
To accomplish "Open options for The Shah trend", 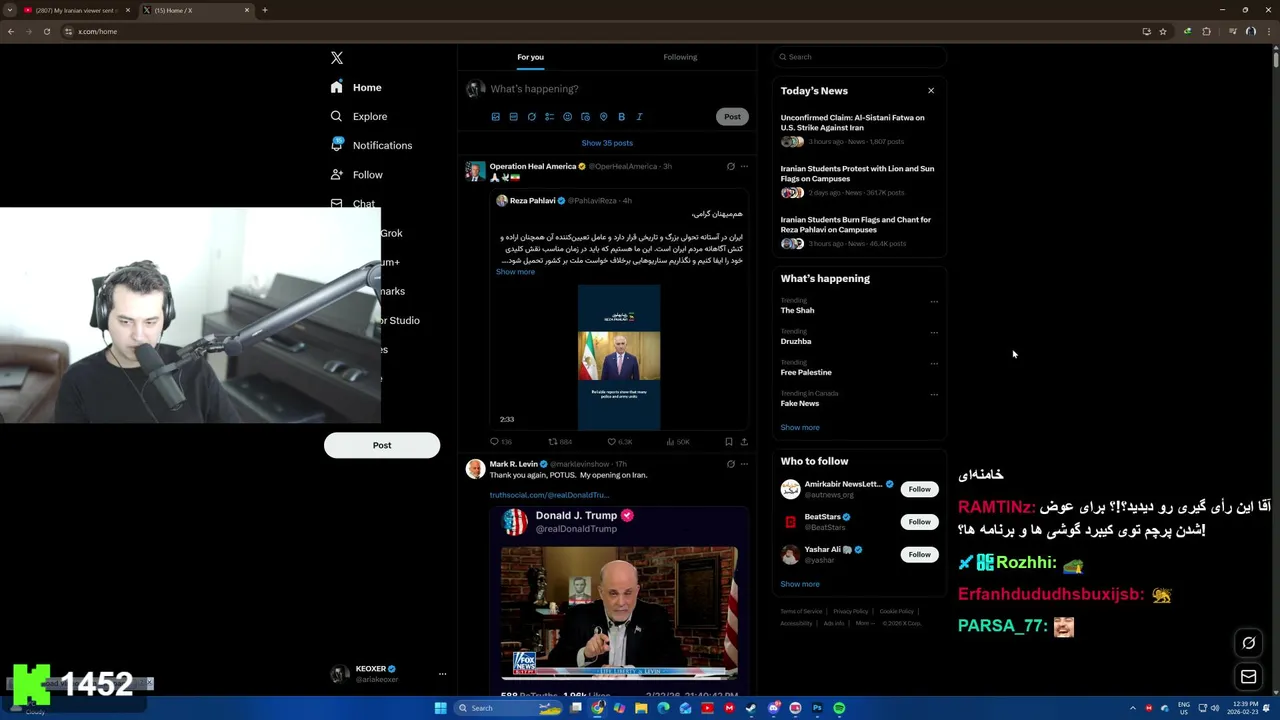I will point(934,301).
